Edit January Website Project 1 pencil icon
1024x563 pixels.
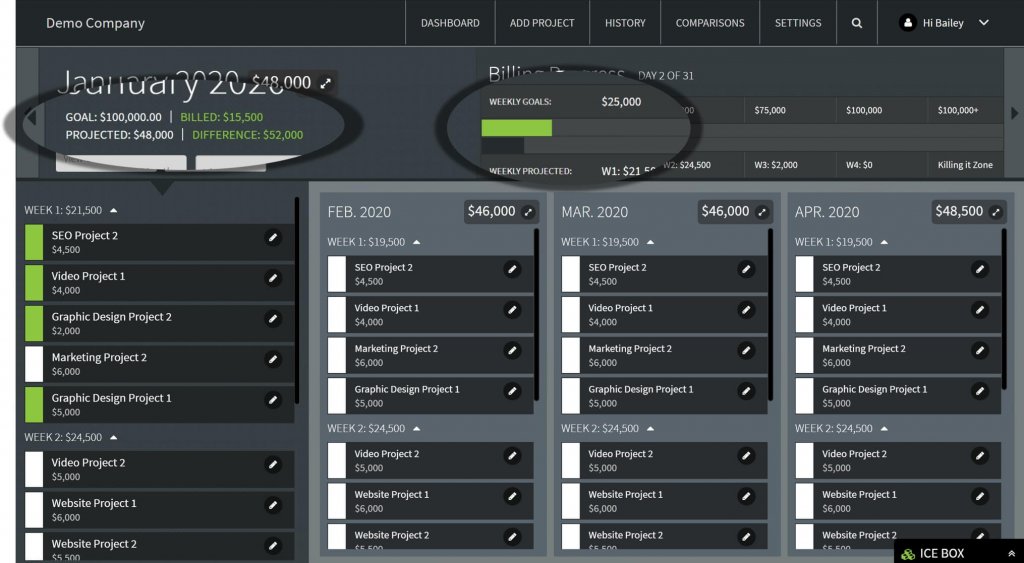pos(273,505)
